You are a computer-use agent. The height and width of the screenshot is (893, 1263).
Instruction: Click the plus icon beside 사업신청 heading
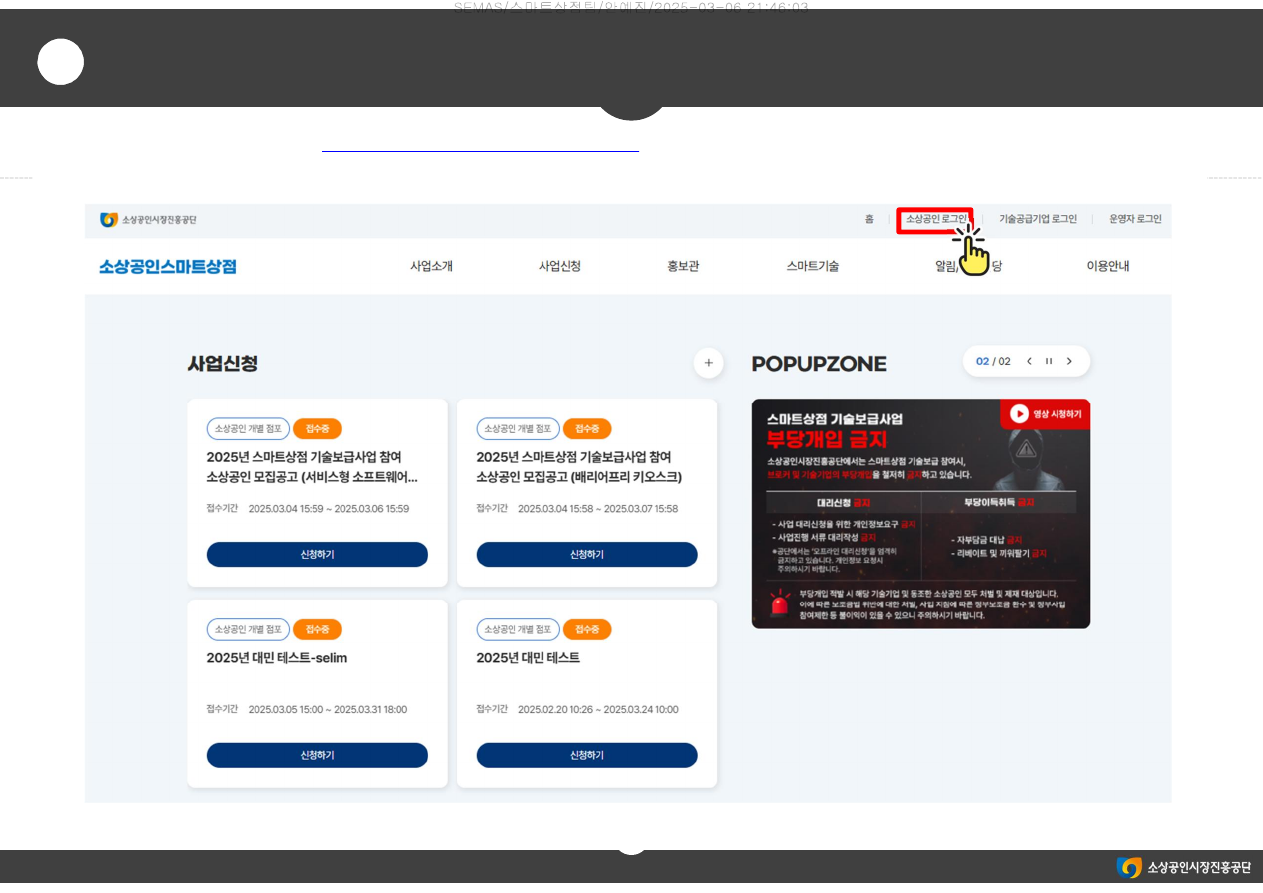tap(708, 363)
